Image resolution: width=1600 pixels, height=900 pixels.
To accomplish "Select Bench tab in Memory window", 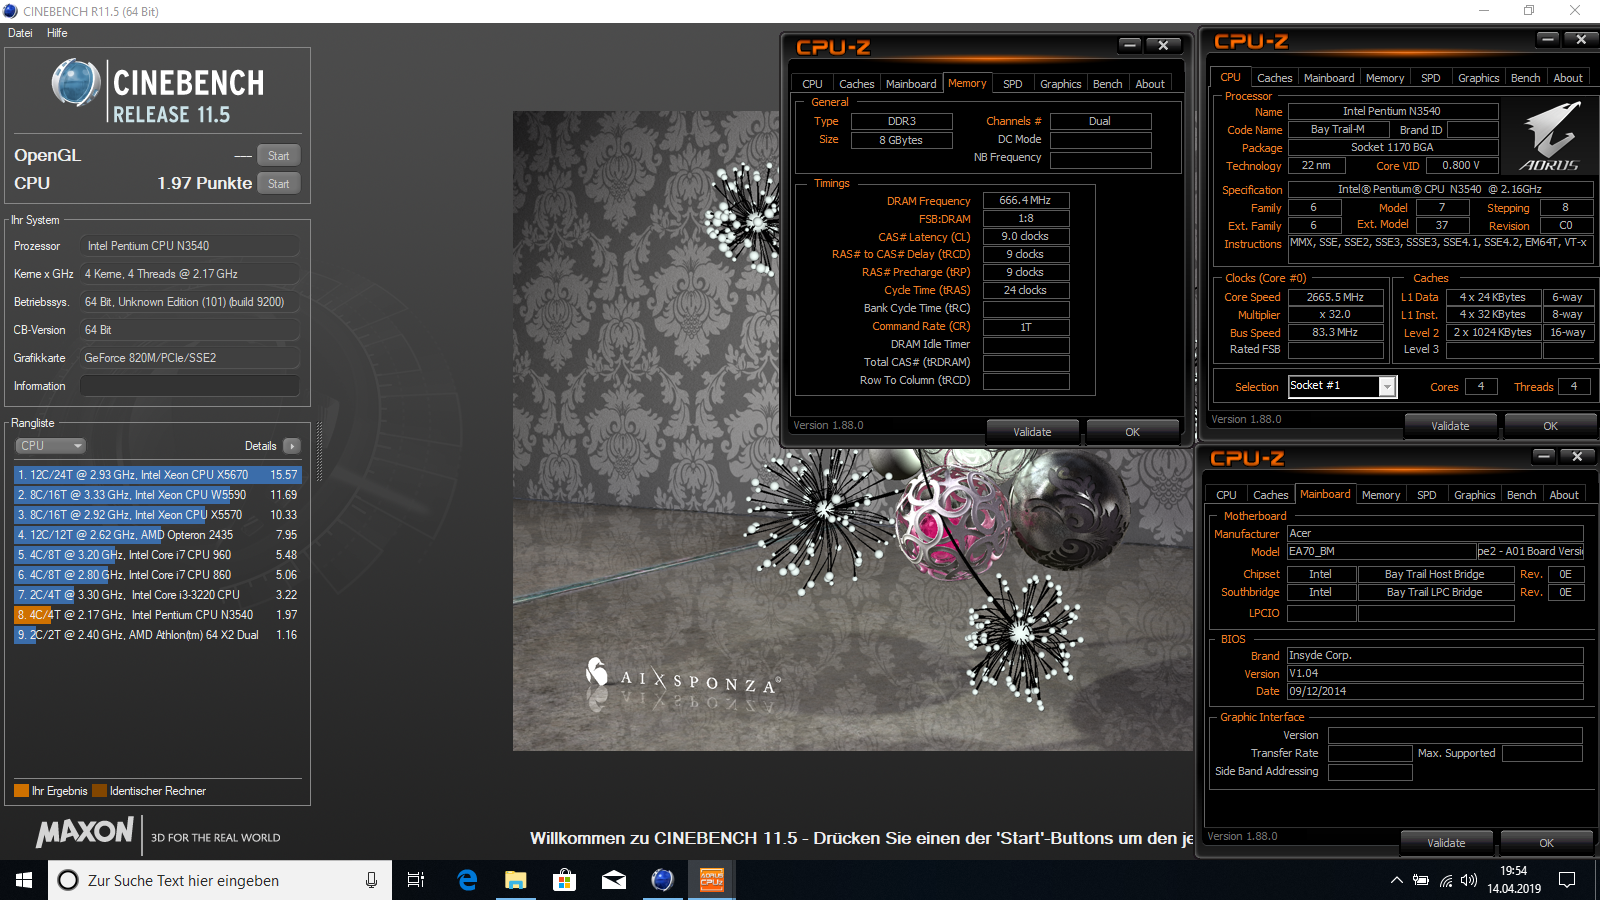I will (1107, 84).
